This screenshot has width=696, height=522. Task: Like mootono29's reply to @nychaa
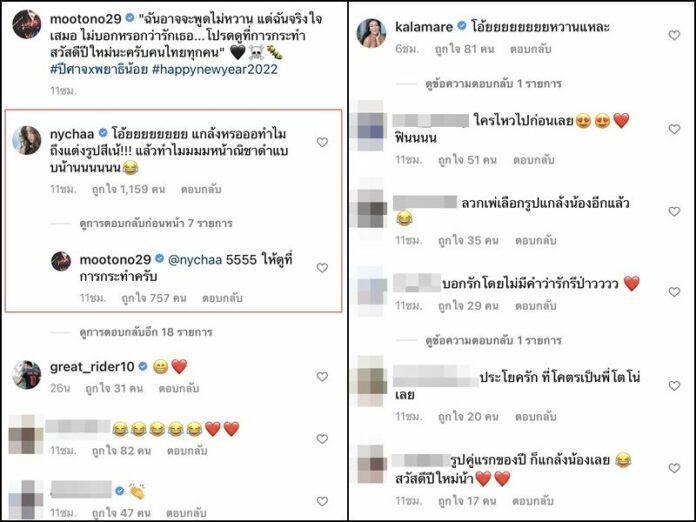[x=322, y=268]
